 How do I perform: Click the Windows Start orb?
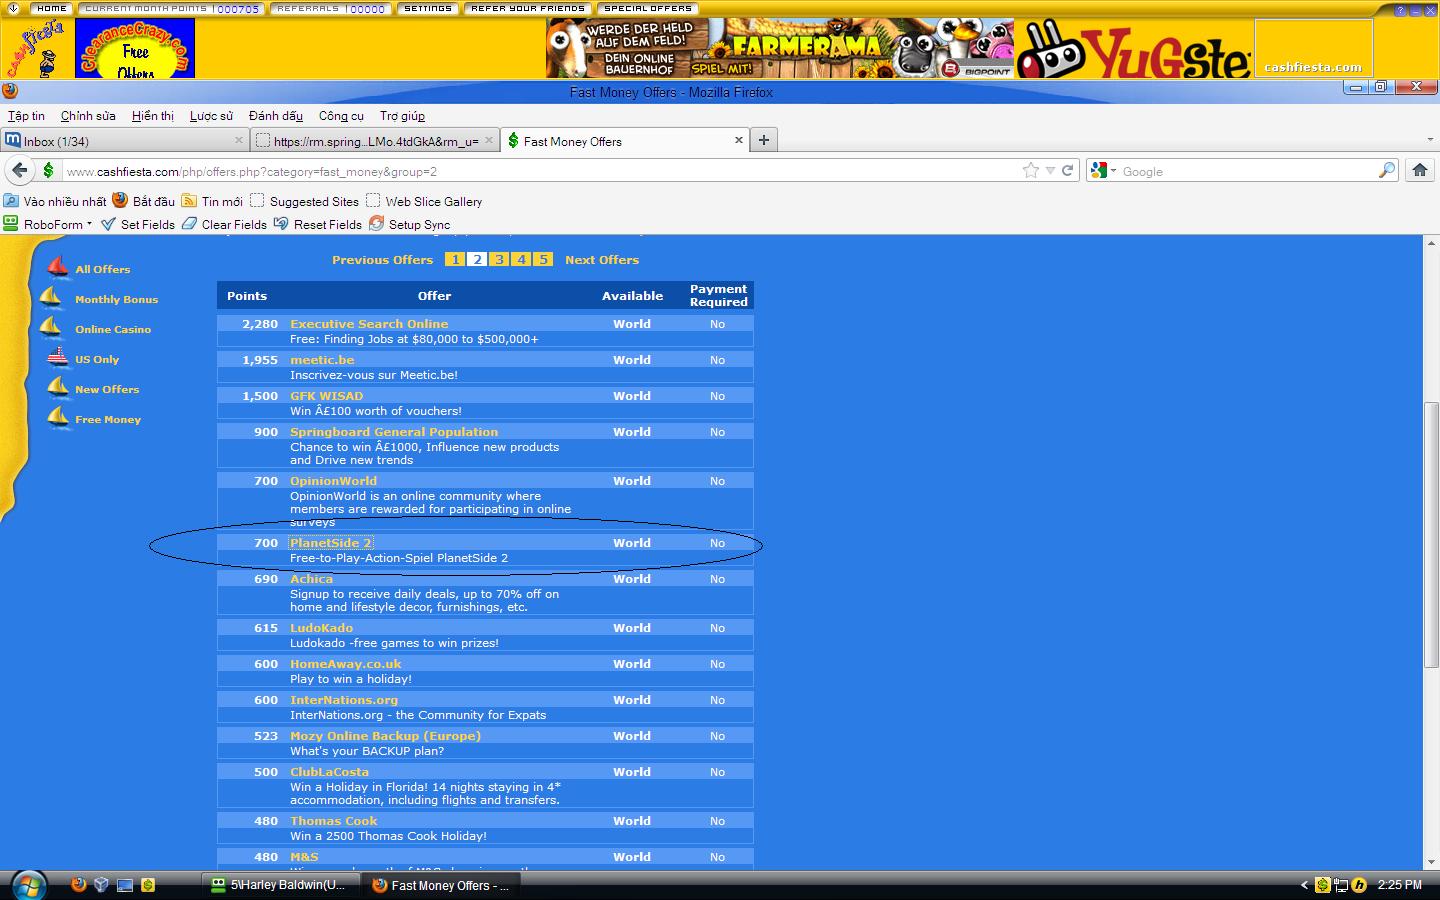click(x=28, y=884)
